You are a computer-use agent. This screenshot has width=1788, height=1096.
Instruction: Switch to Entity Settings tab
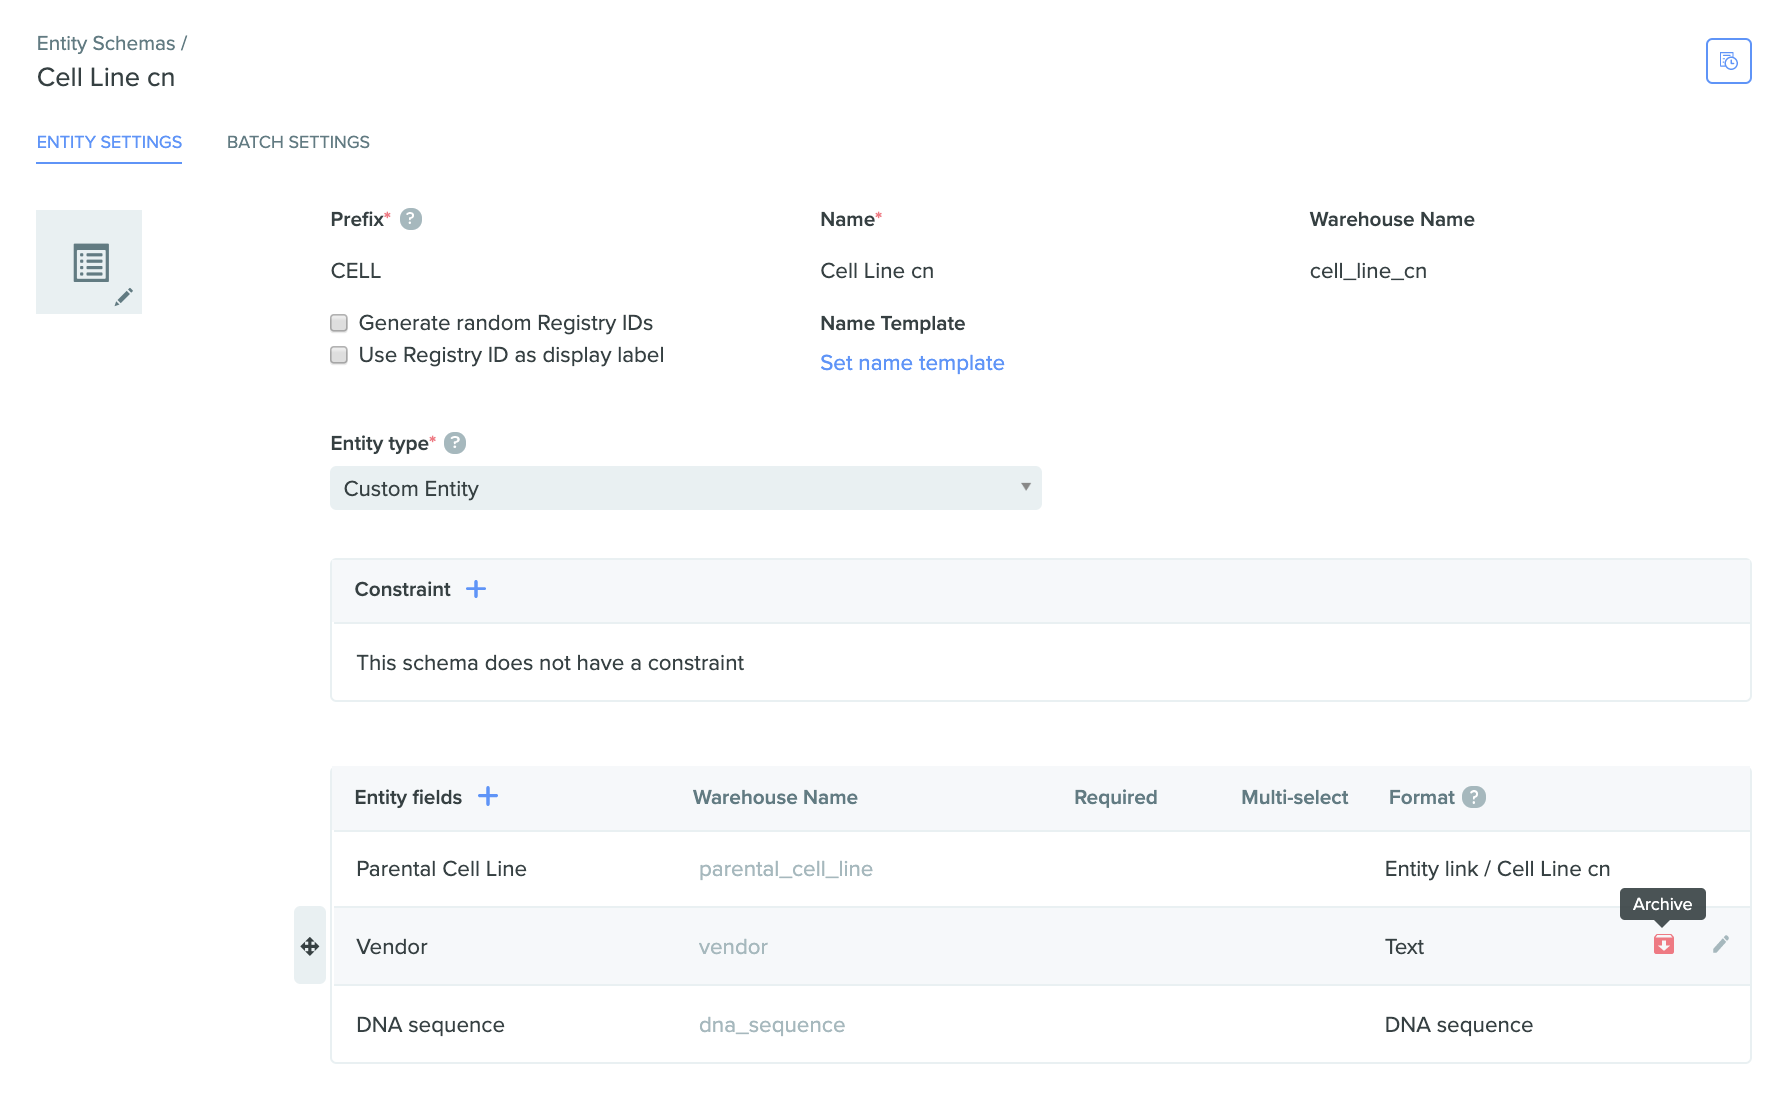click(x=109, y=142)
